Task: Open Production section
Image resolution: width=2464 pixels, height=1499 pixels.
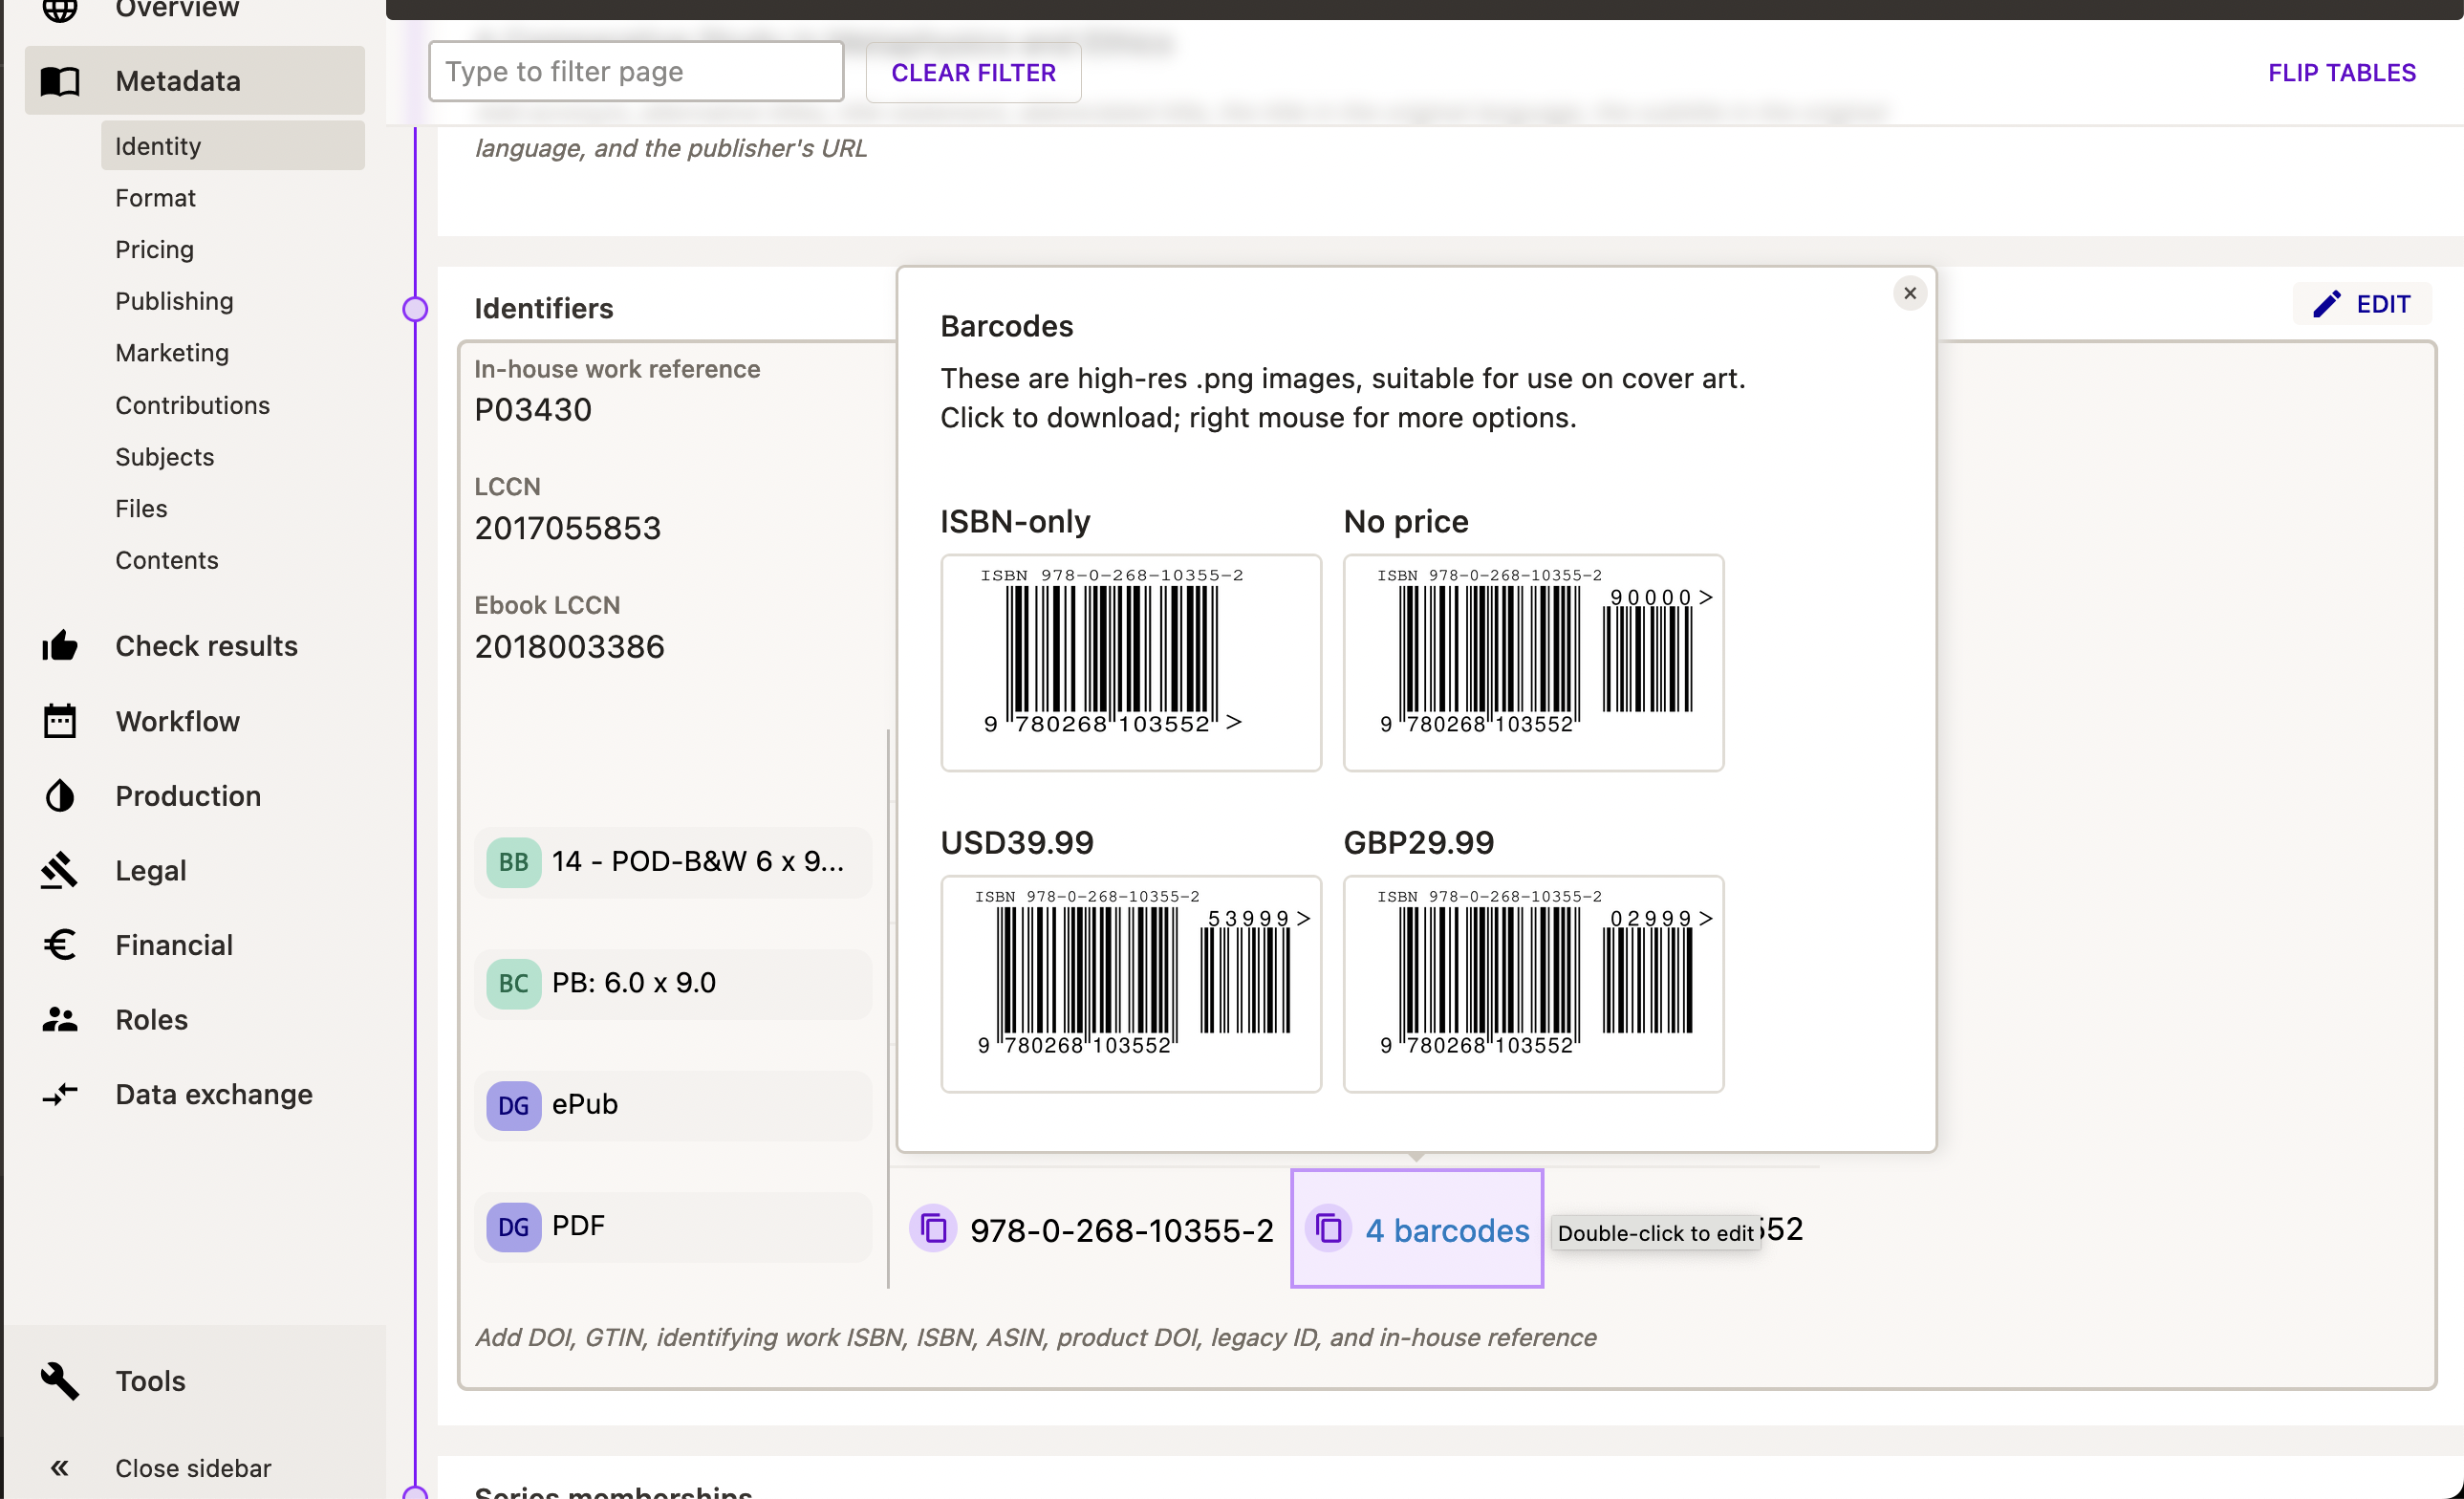Action: pos(188,796)
